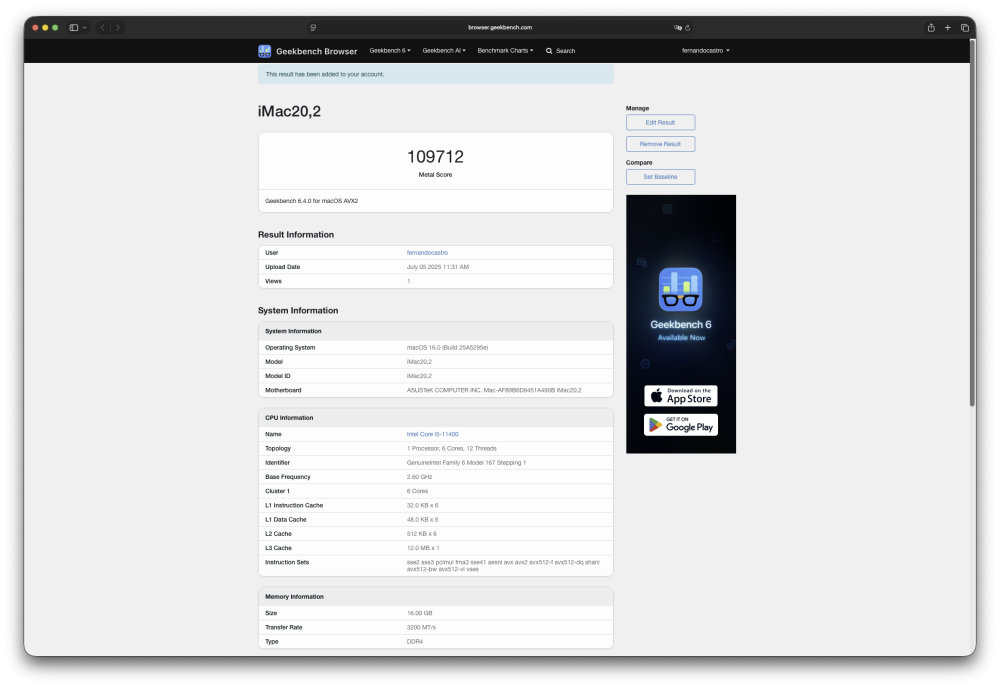This screenshot has height=688, width=1000.
Task: Go back with the Safari back arrow
Action: 103,27
